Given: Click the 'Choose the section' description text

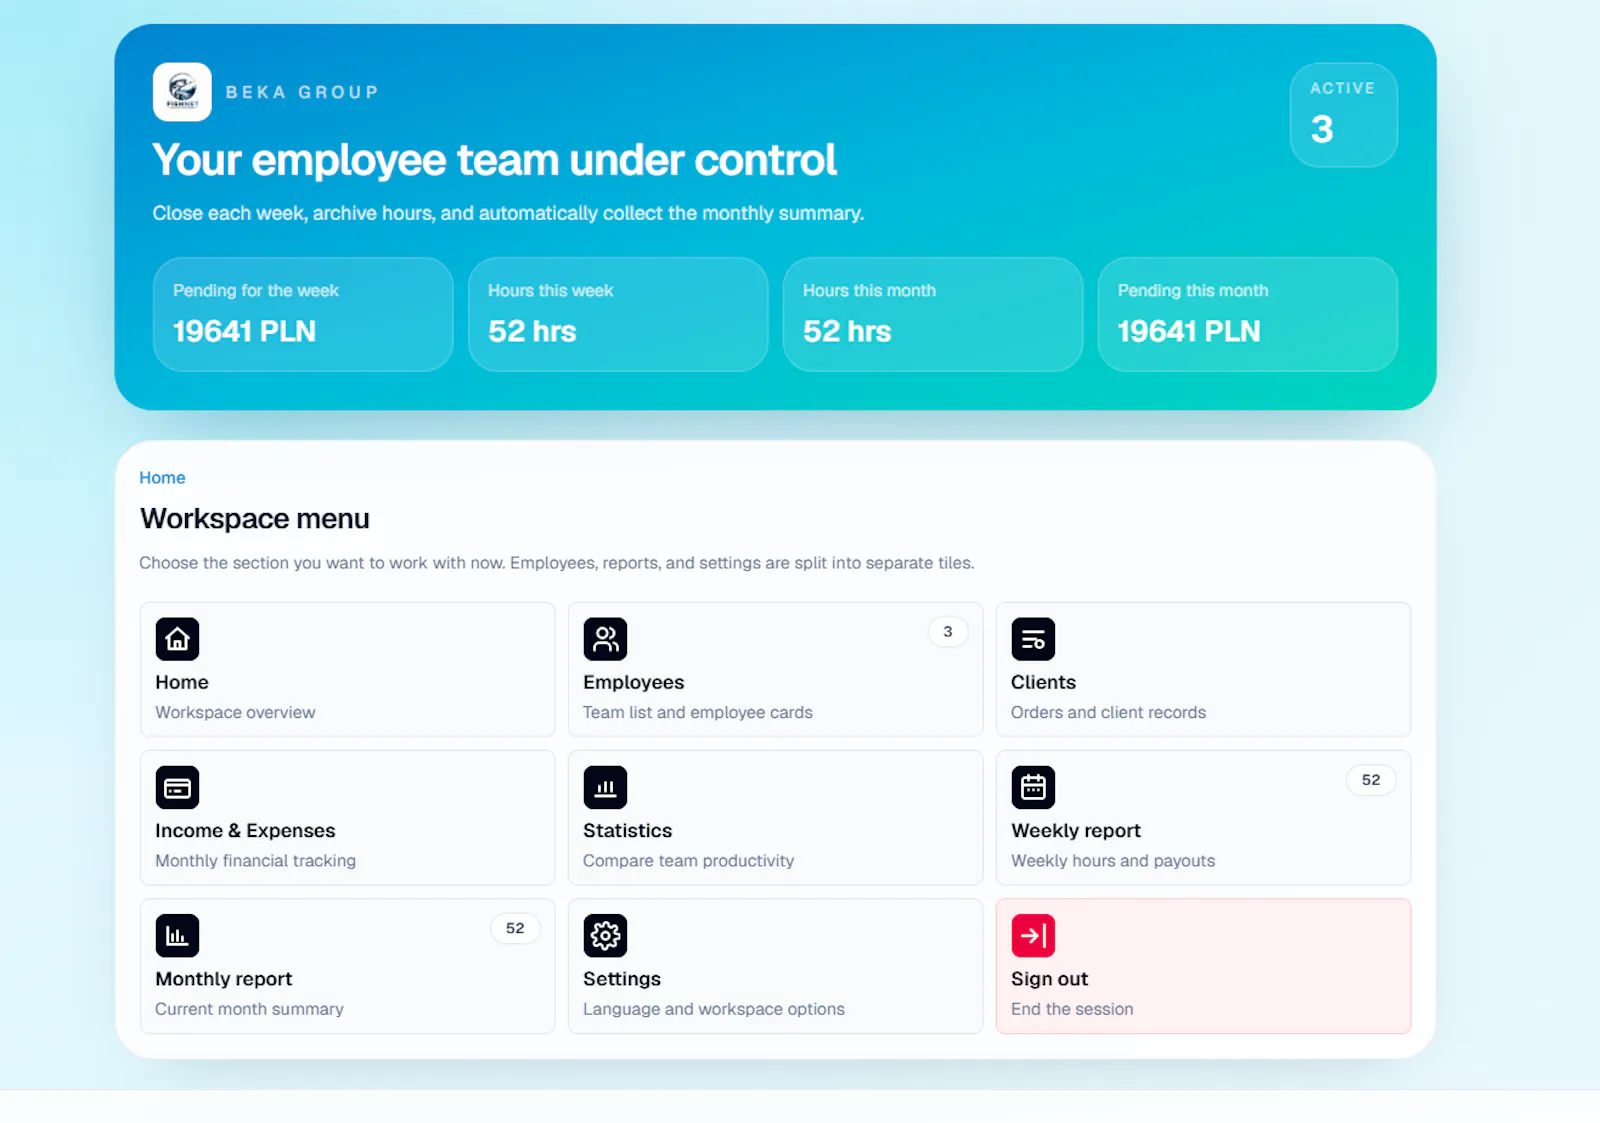Looking at the screenshot, I should pyautogui.click(x=556, y=563).
